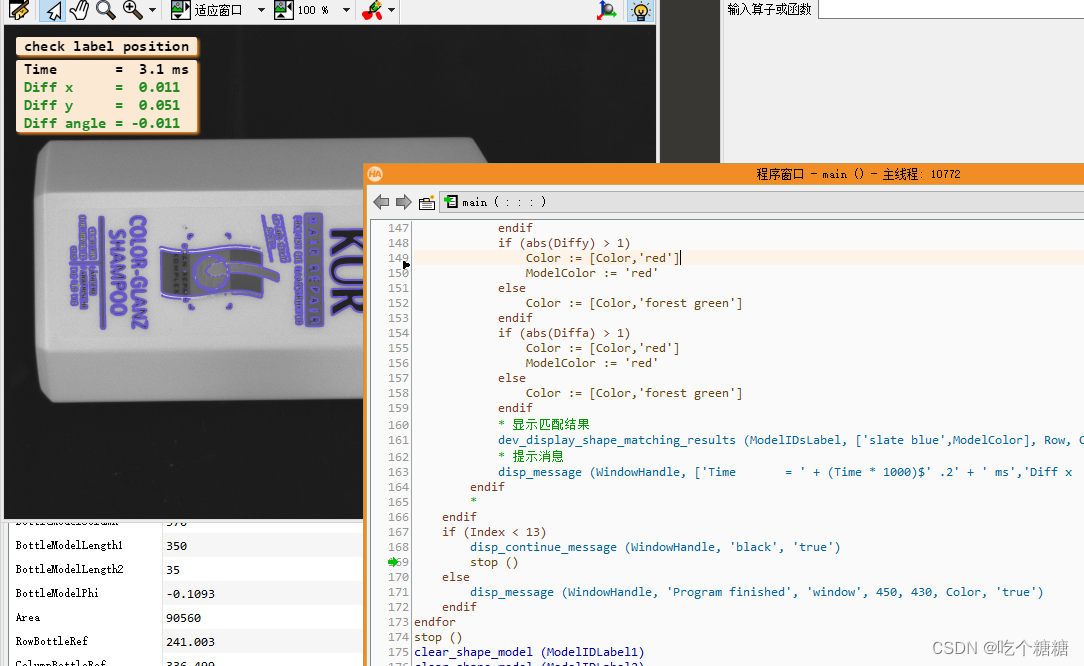Click the 100 % image size icon

[x=283, y=10]
